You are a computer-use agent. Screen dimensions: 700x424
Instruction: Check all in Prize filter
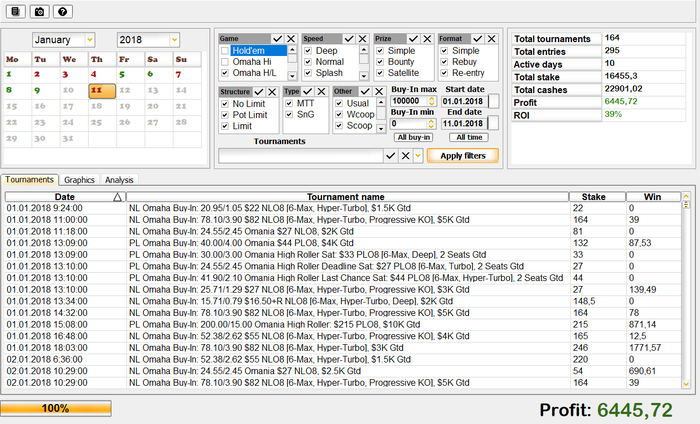pos(413,39)
